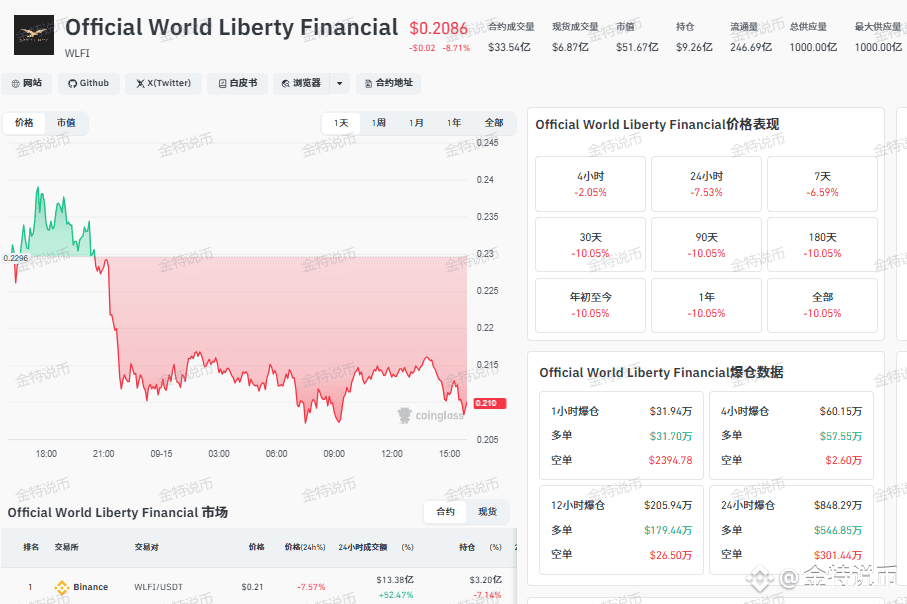Expand the 浏览器 dropdown arrow
Viewport: 907px width, 604px height.
pos(340,83)
